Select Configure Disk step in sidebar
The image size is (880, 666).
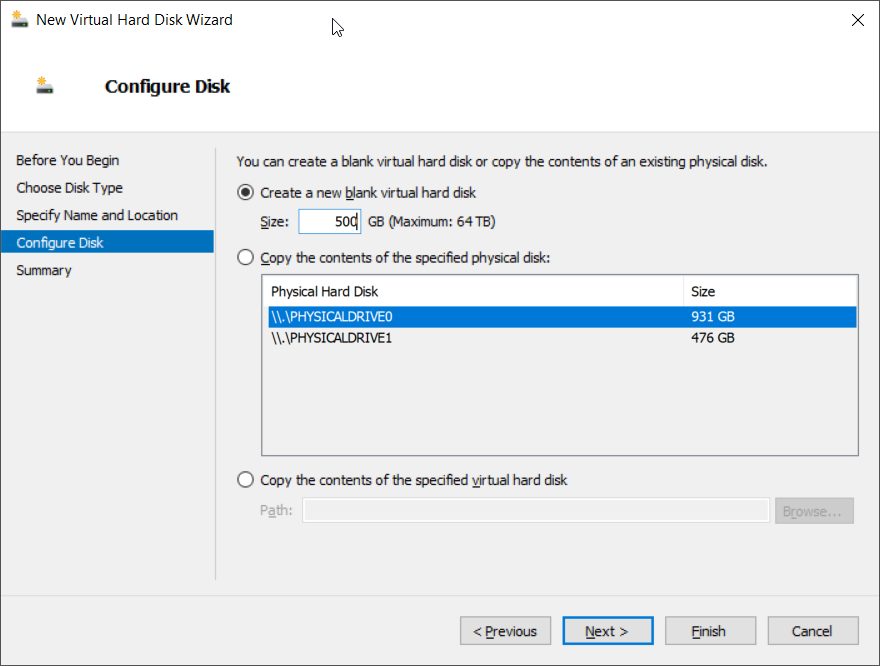[107, 242]
